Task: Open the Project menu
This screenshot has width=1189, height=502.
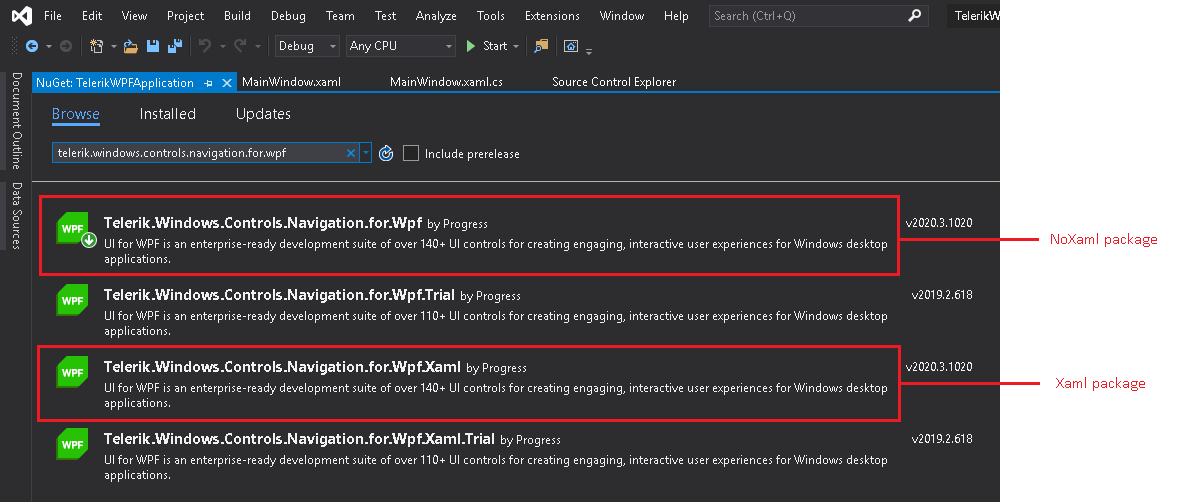Action: pyautogui.click(x=186, y=16)
